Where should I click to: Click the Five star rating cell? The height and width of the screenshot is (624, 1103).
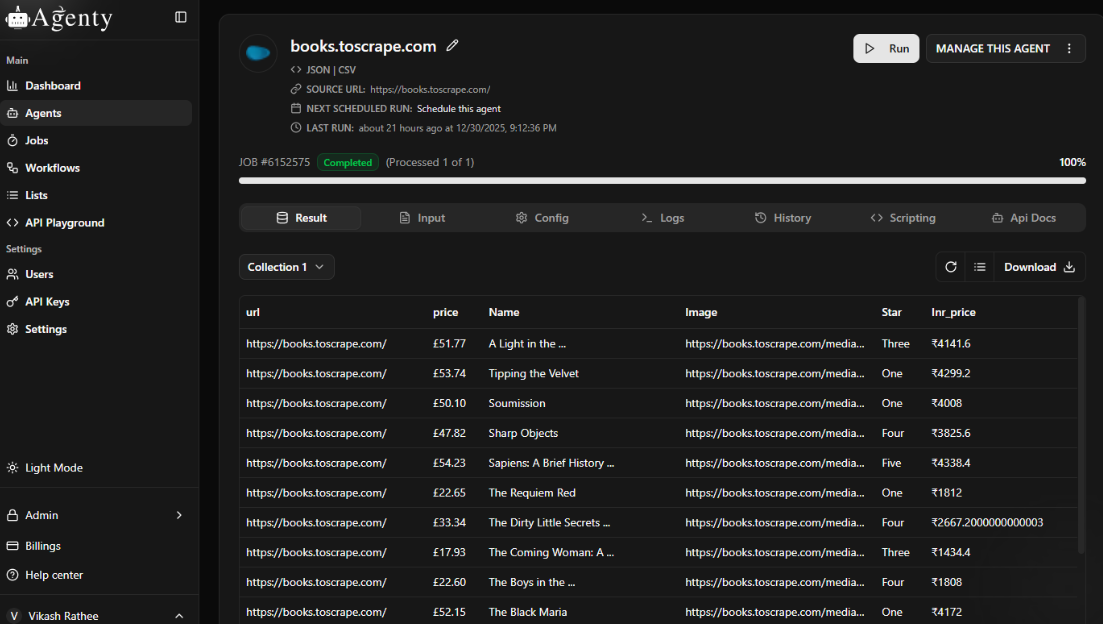click(x=891, y=463)
